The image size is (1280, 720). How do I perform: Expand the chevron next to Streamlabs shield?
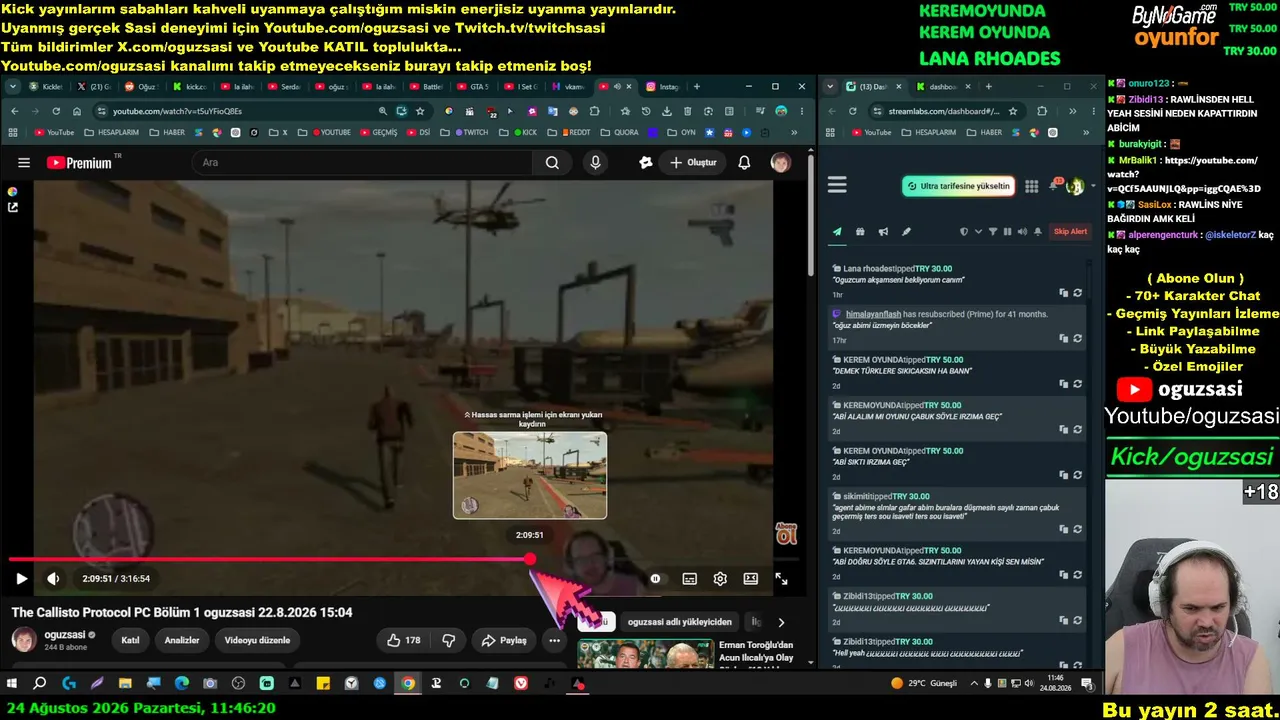[x=978, y=232]
